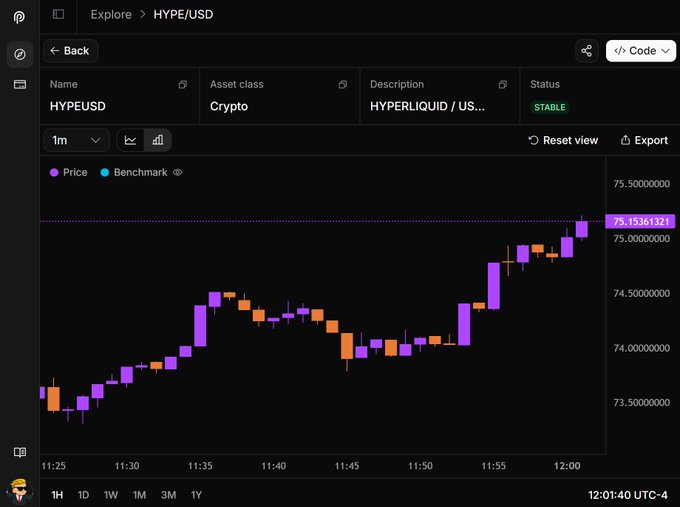Image resolution: width=680 pixels, height=507 pixels.
Task: Click the 11:25 time axis label
Action: 53,466
